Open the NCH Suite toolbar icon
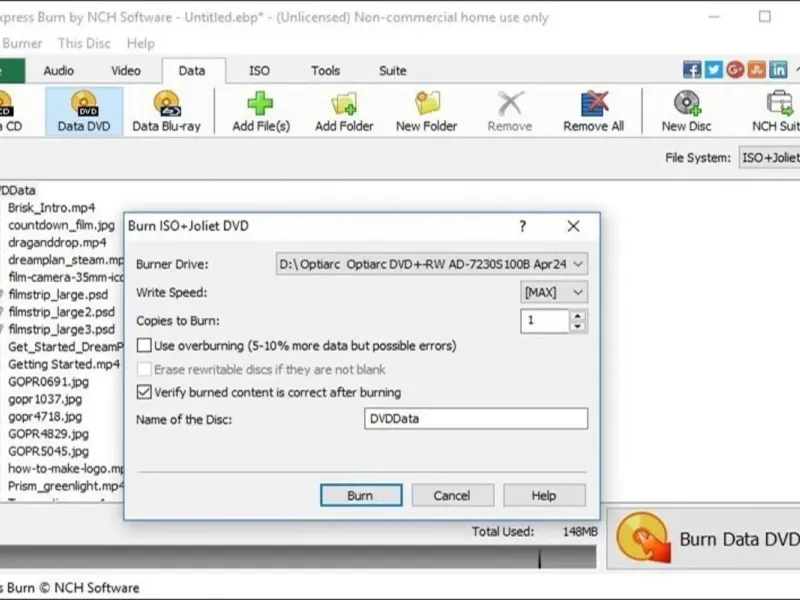This screenshot has height=600, width=800. (x=776, y=112)
